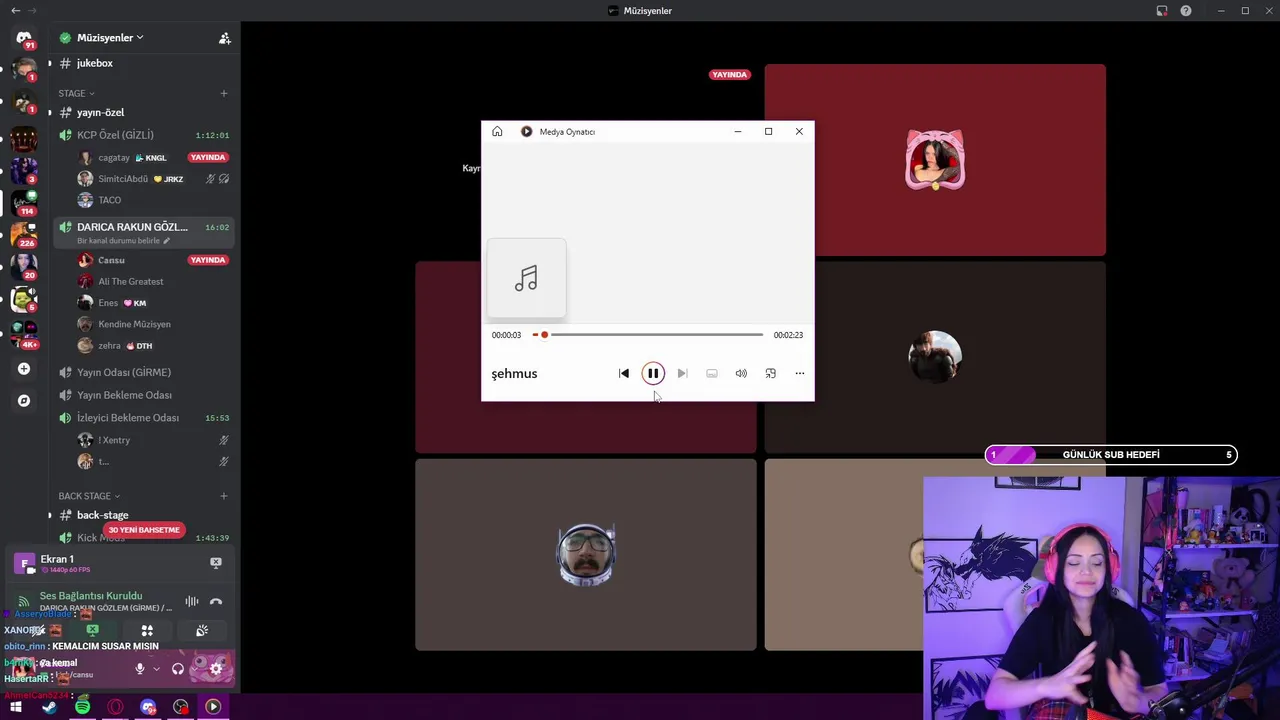Toggle the green screen share button
Image resolution: width=1280 pixels, height=720 pixels.
tap(92, 630)
